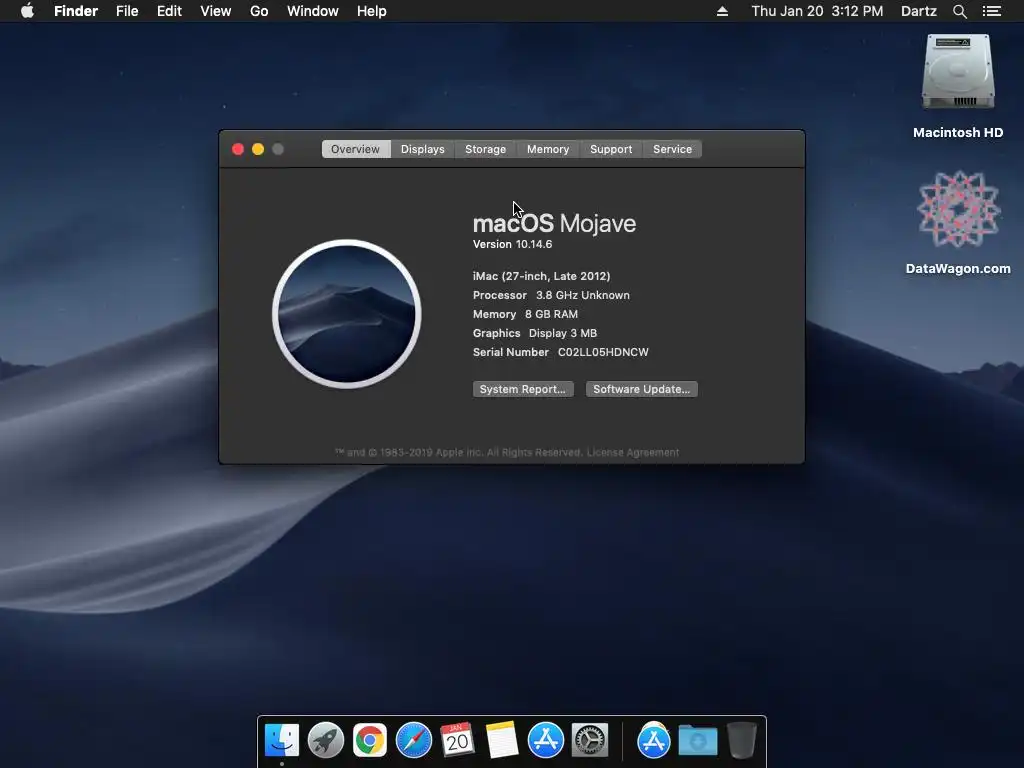Screen dimensions: 1024x768
Task: Launch Launchpad rocket icon in Dock
Action: [326, 740]
